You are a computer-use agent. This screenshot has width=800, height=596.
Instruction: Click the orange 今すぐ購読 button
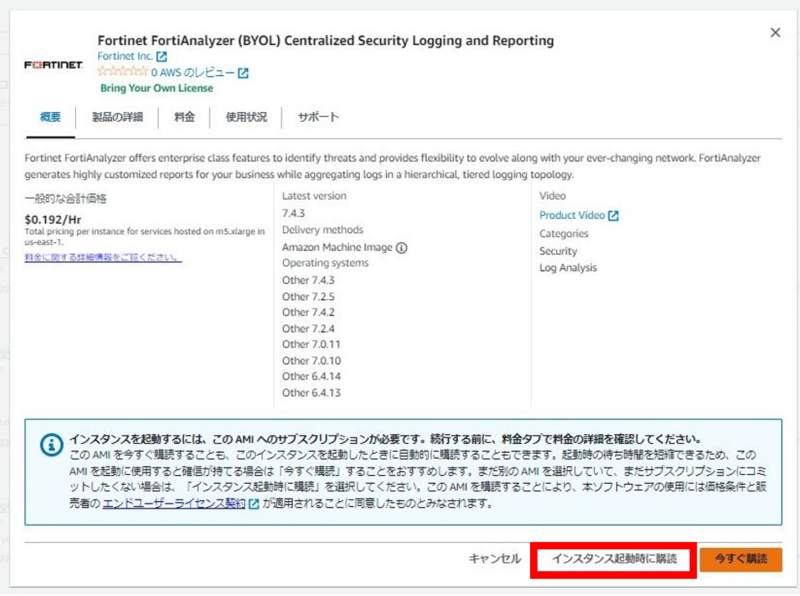click(x=741, y=559)
